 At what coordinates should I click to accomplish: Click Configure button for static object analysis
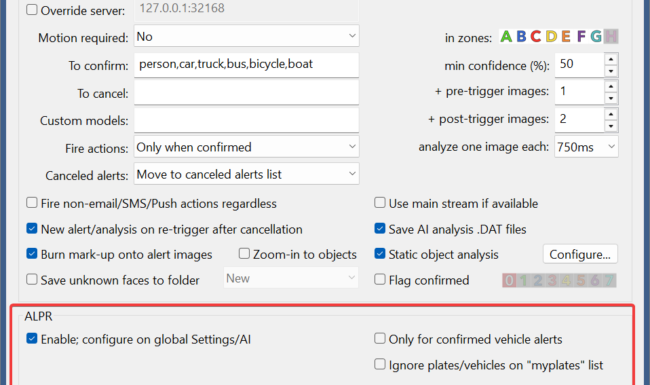[580, 254]
